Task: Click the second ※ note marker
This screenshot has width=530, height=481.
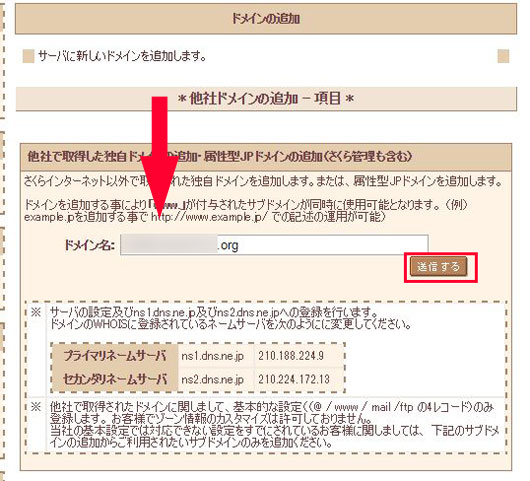Action: (x=36, y=407)
